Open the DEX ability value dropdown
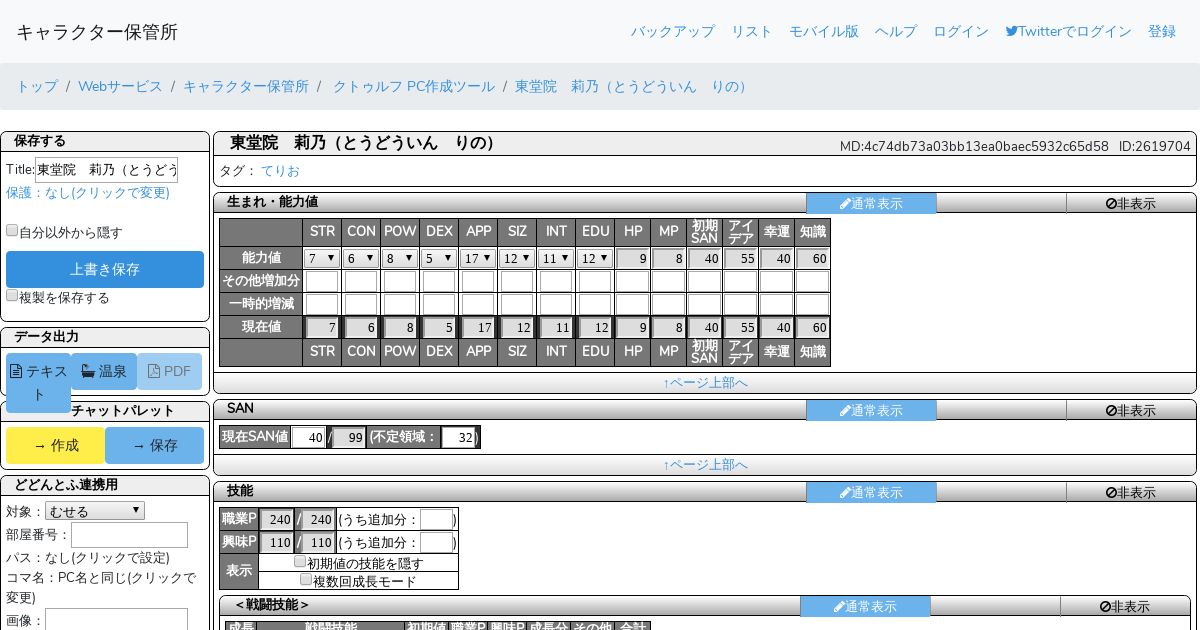The width and height of the screenshot is (1200, 630). [x=439, y=258]
